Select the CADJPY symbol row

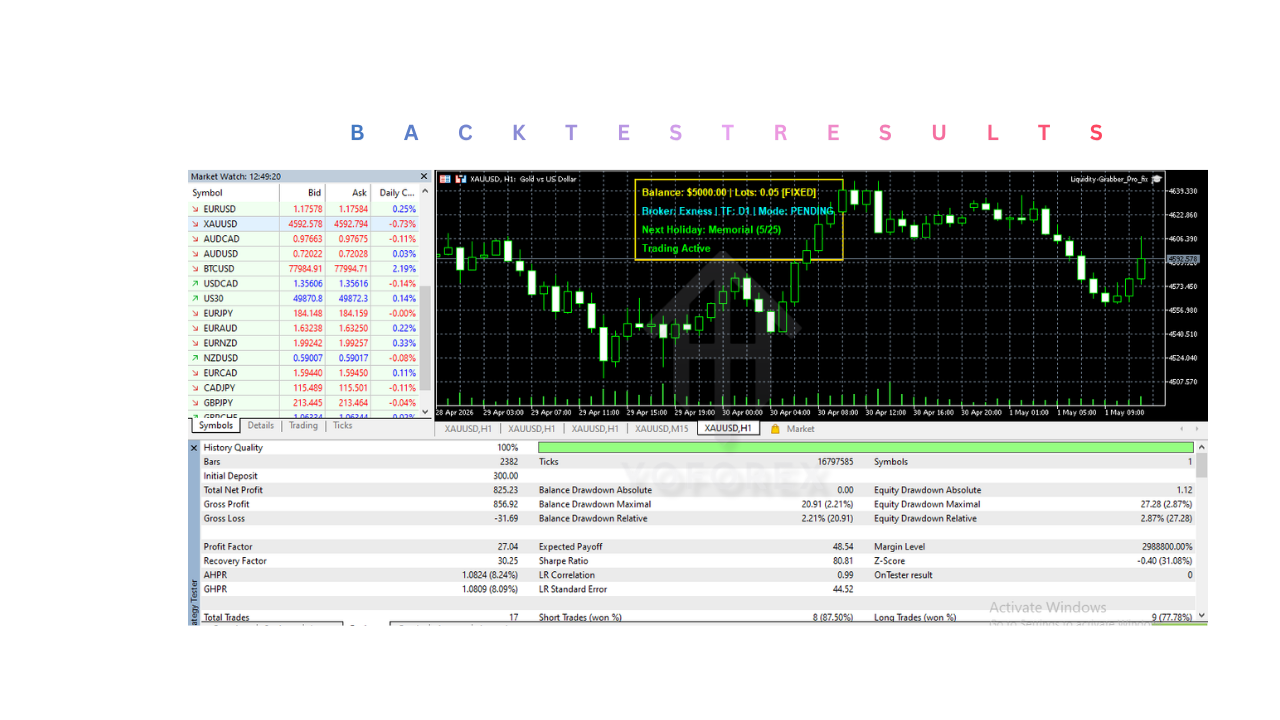click(x=304, y=388)
